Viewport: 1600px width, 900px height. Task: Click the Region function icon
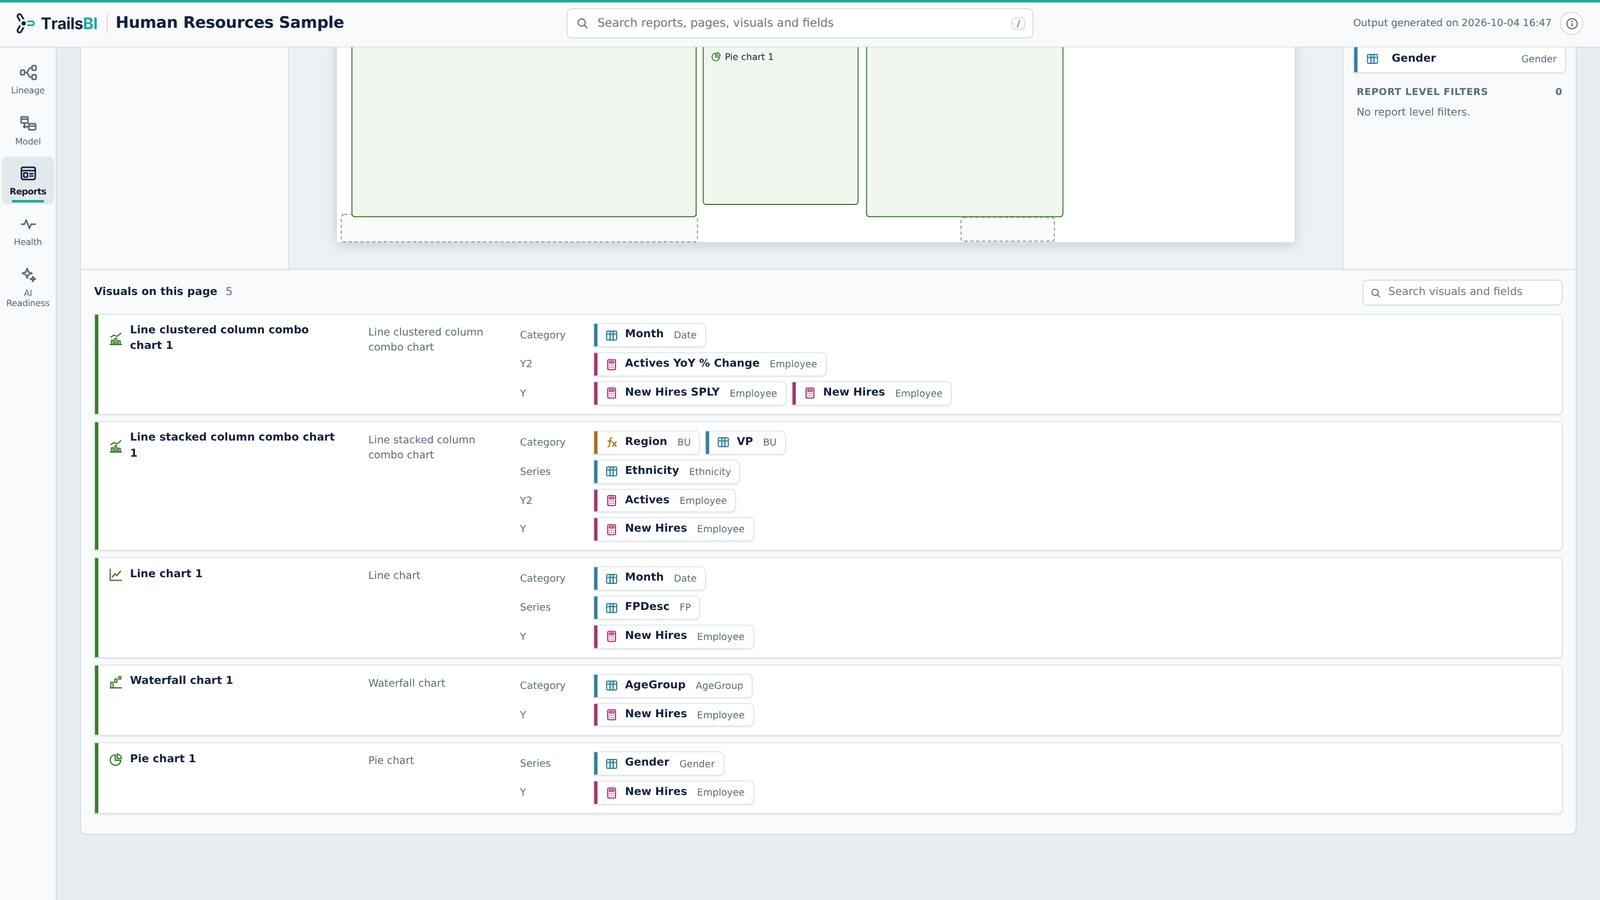[x=612, y=442]
